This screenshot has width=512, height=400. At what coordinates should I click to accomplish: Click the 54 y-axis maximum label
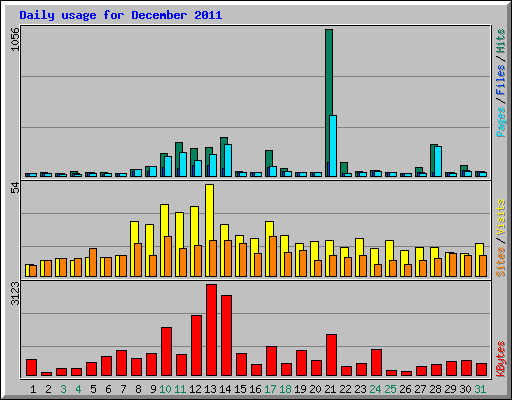click(15, 188)
